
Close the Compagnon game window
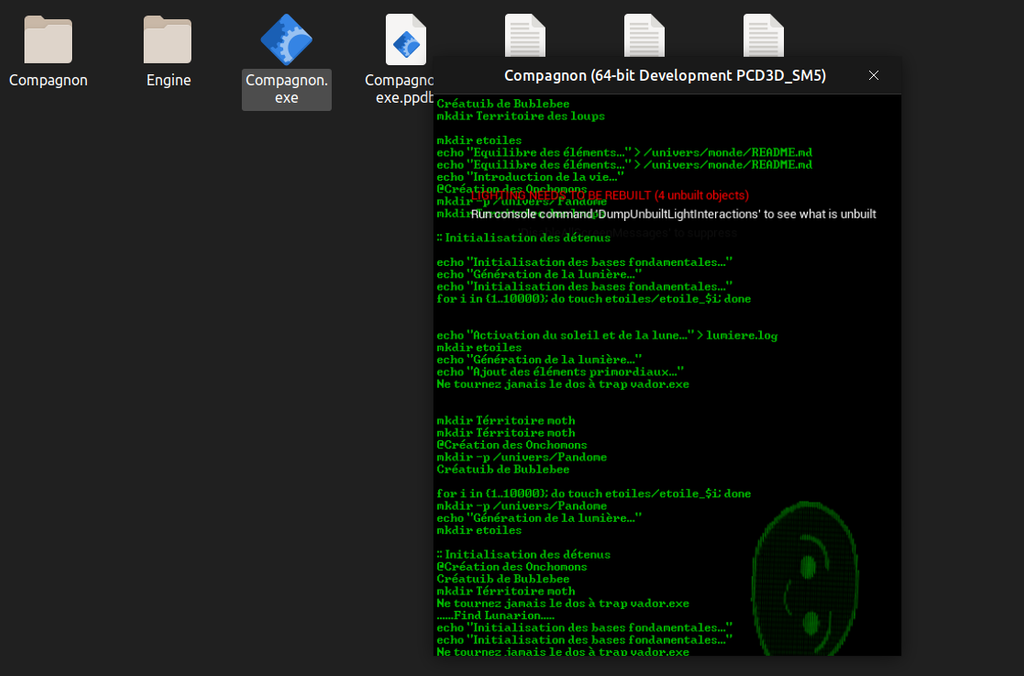coord(873,76)
